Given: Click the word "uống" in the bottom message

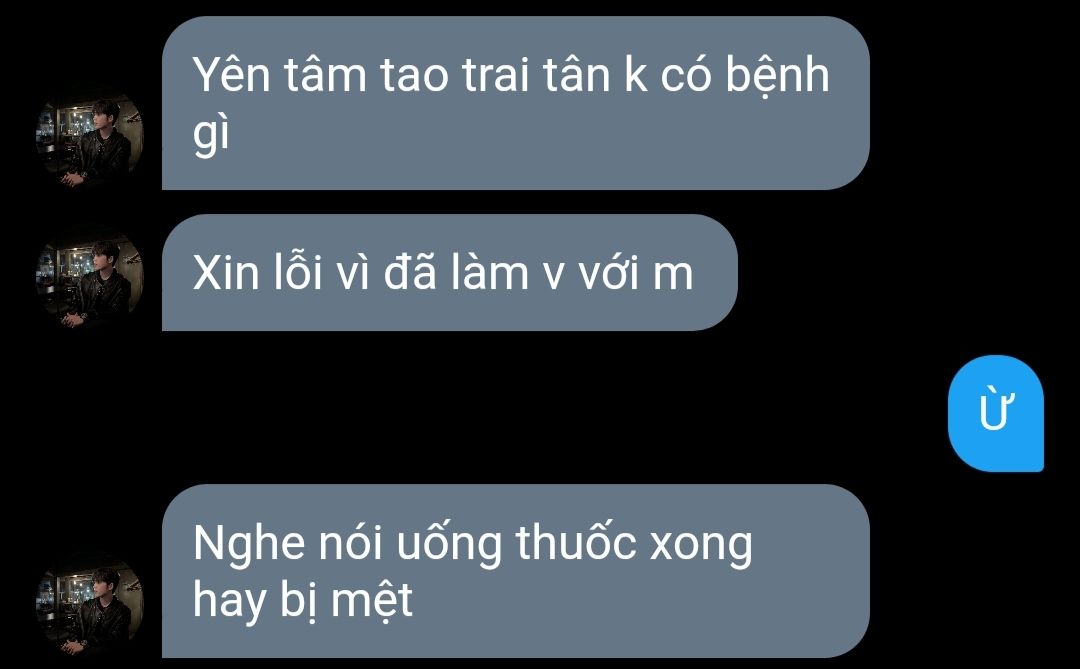Looking at the screenshot, I should pos(449,546).
